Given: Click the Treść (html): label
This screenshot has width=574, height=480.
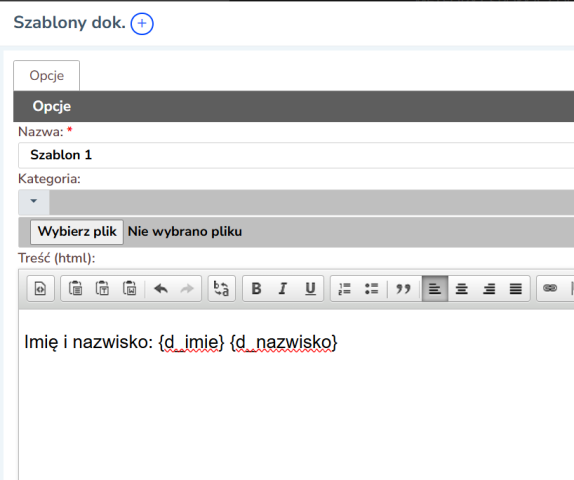Looking at the screenshot, I should 57,258.
